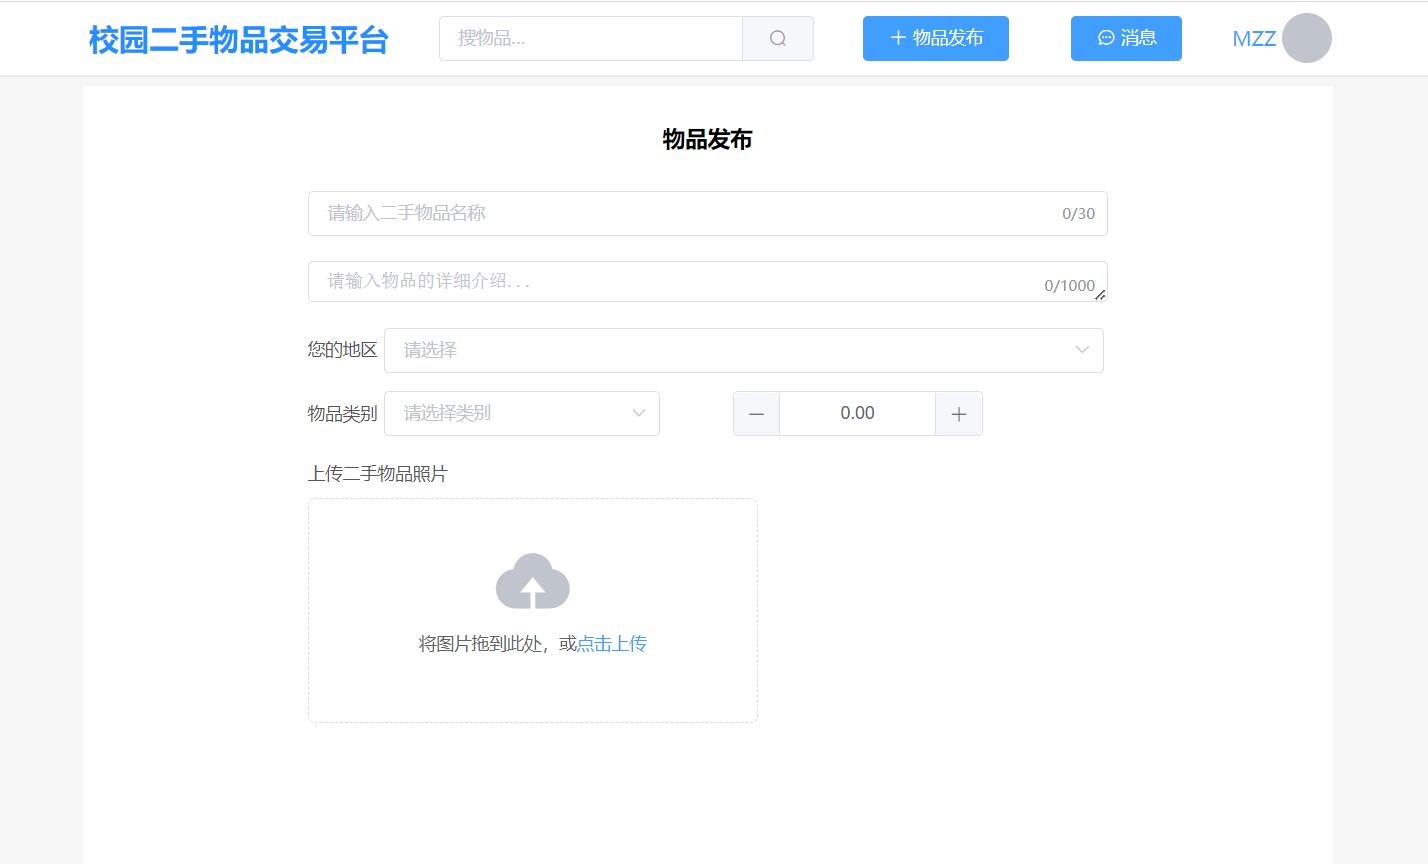Screen dimensions: 1428x864
Task: Click the MZZ username link
Action: click(1254, 39)
